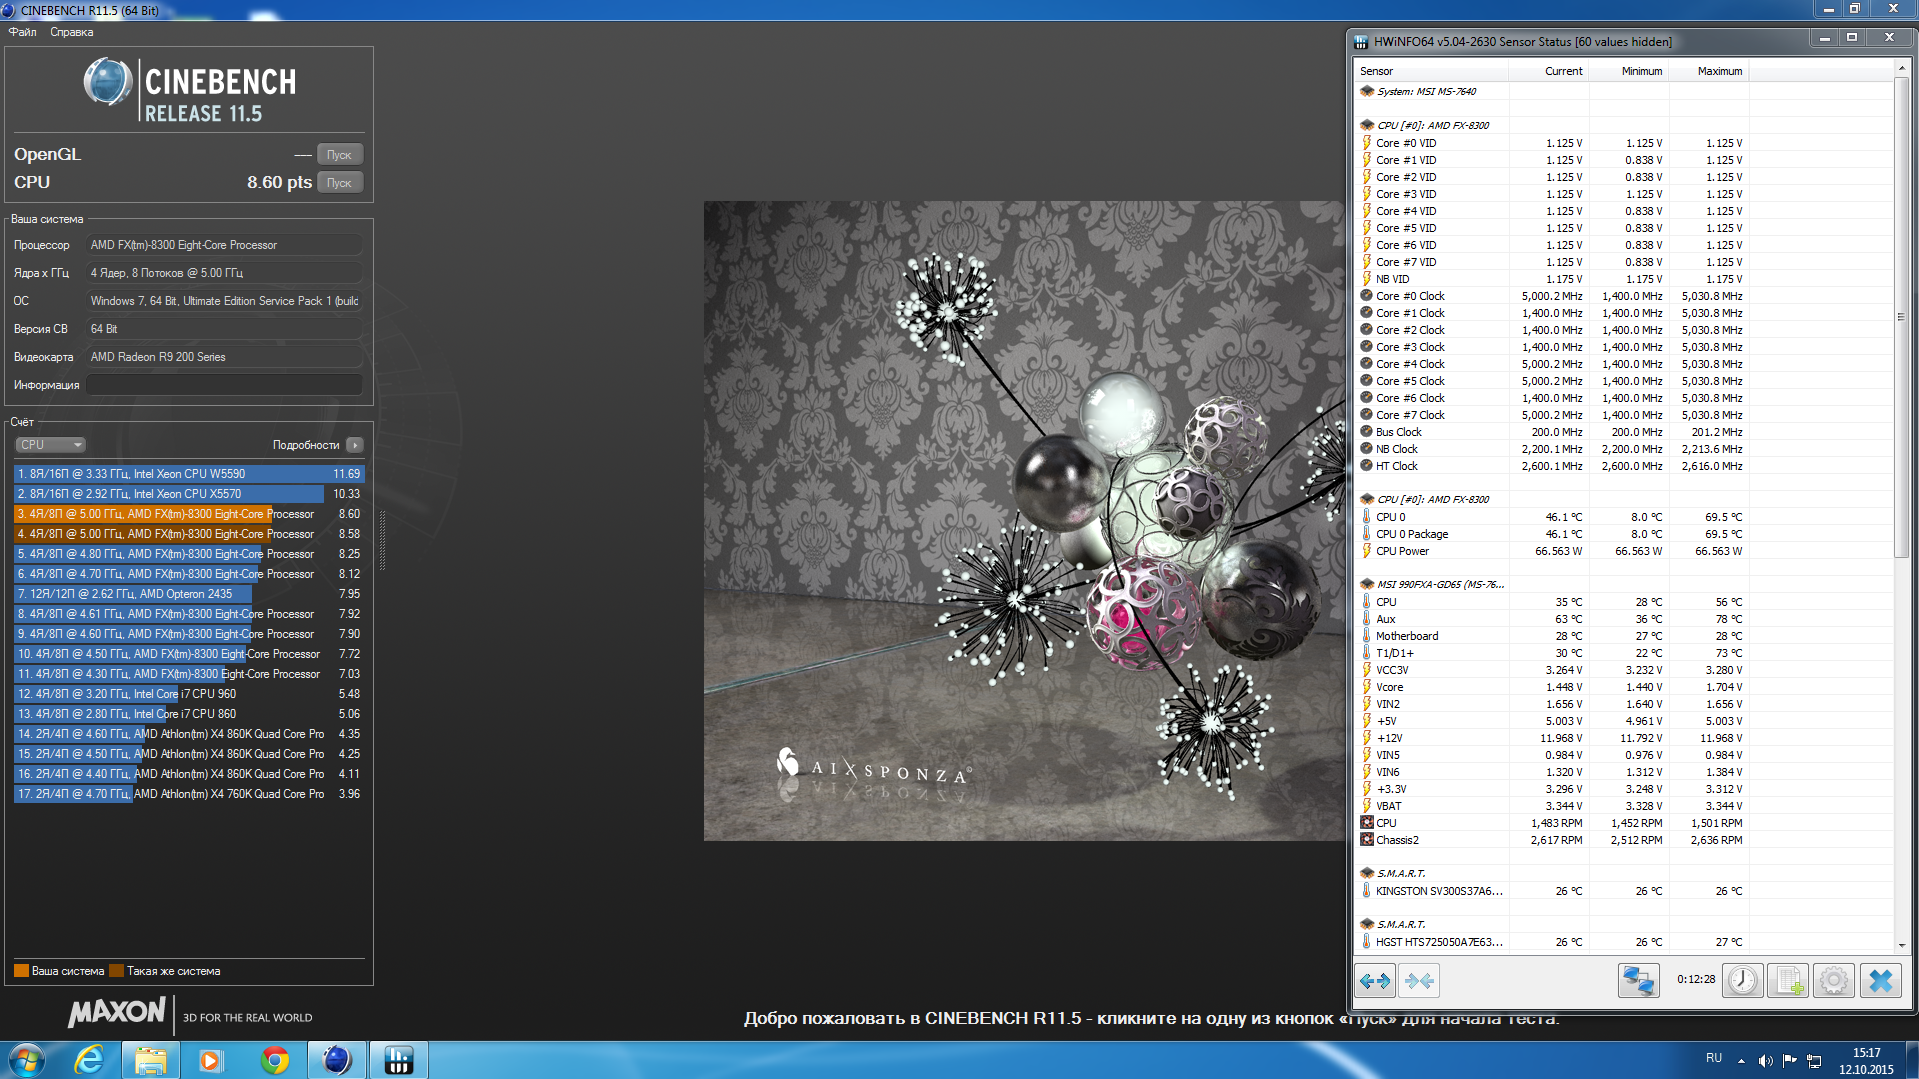Click the Maximum column header

[1708, 71]
